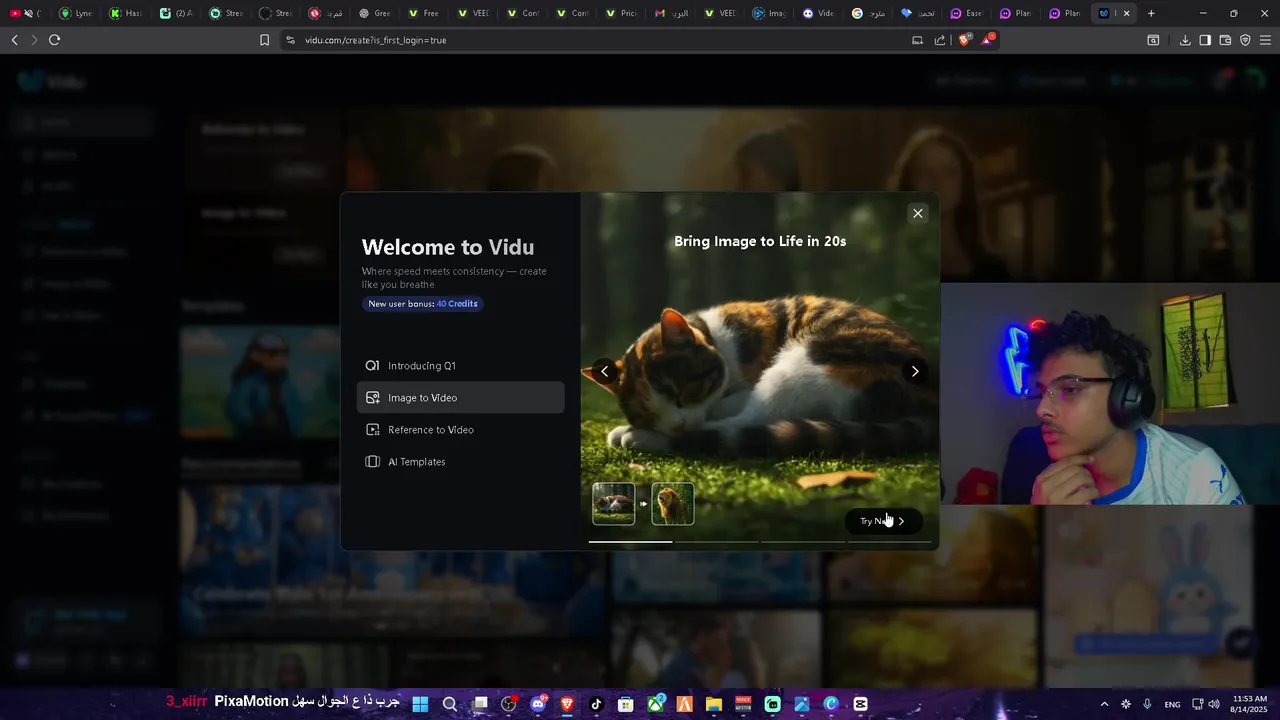Viewport: 1280px width, 720px height.
Task: Open Brave browser taskbar icon
Action: [568, 704]
